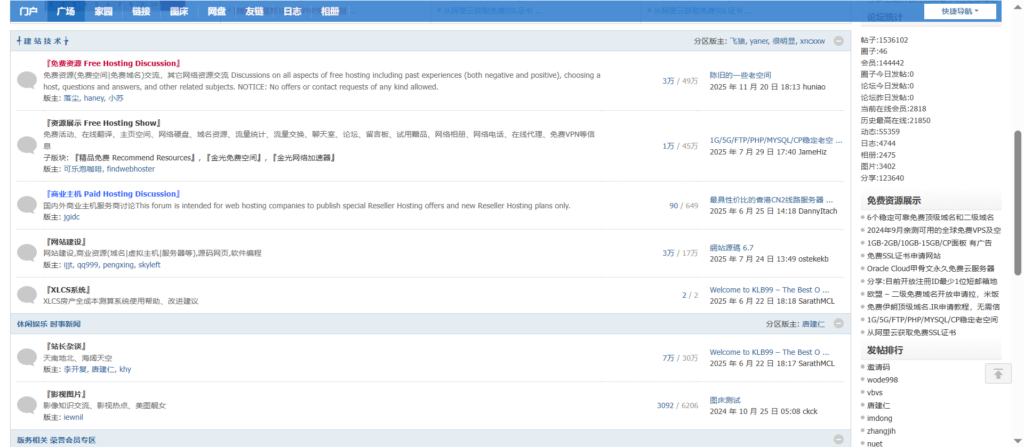Click the 站长杂谈 forum bubble icon

27,357
